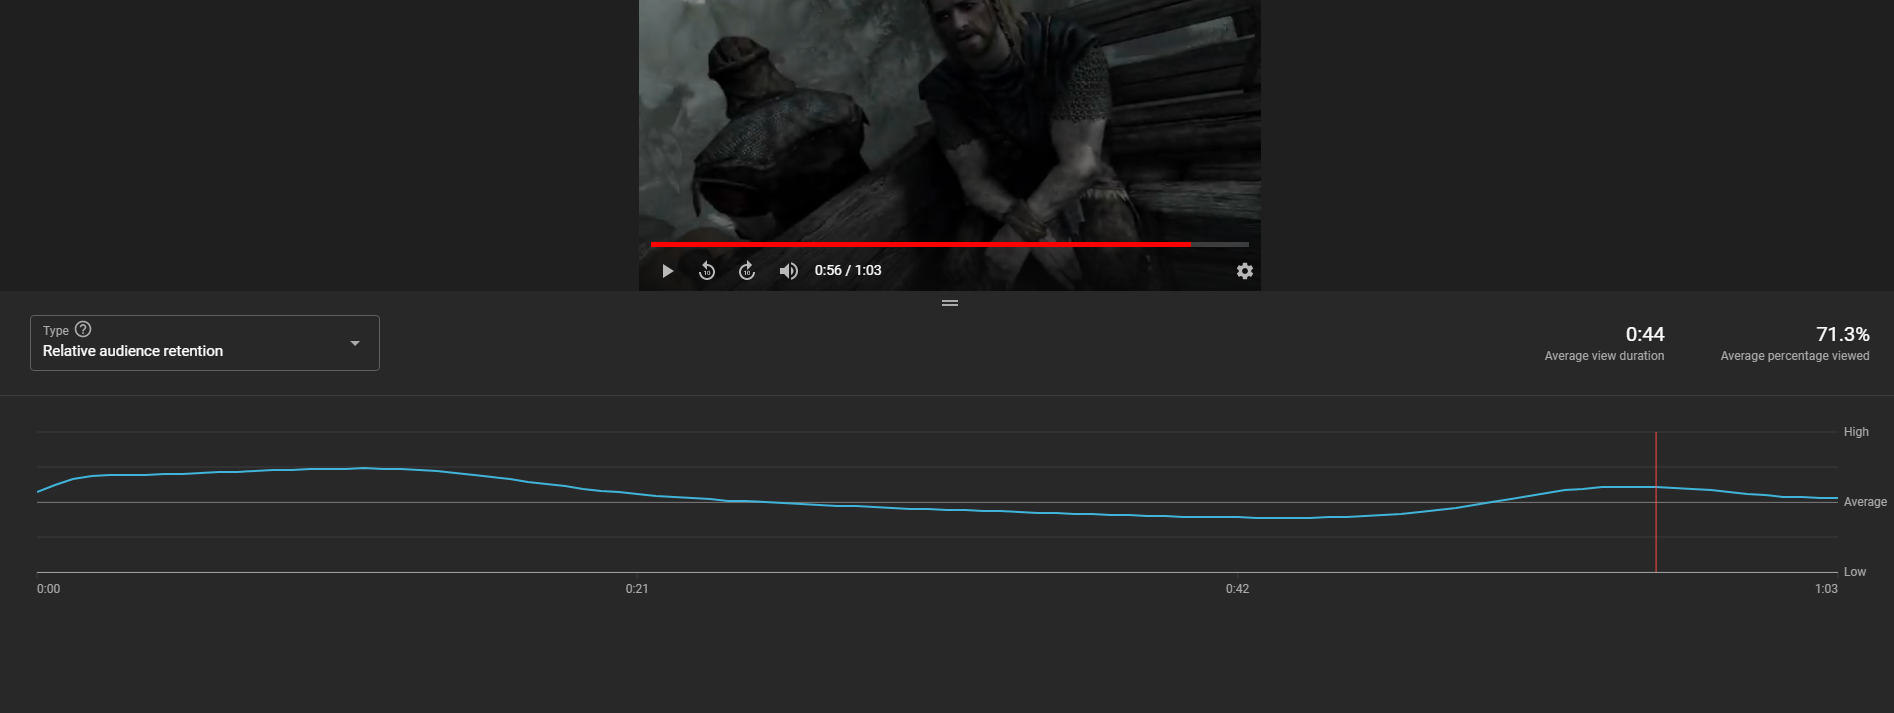Image resolution: width=1894 pixels, height=713 pixels.
Task: Grab the panel divider handle below the video
Action: click(950, 303)
